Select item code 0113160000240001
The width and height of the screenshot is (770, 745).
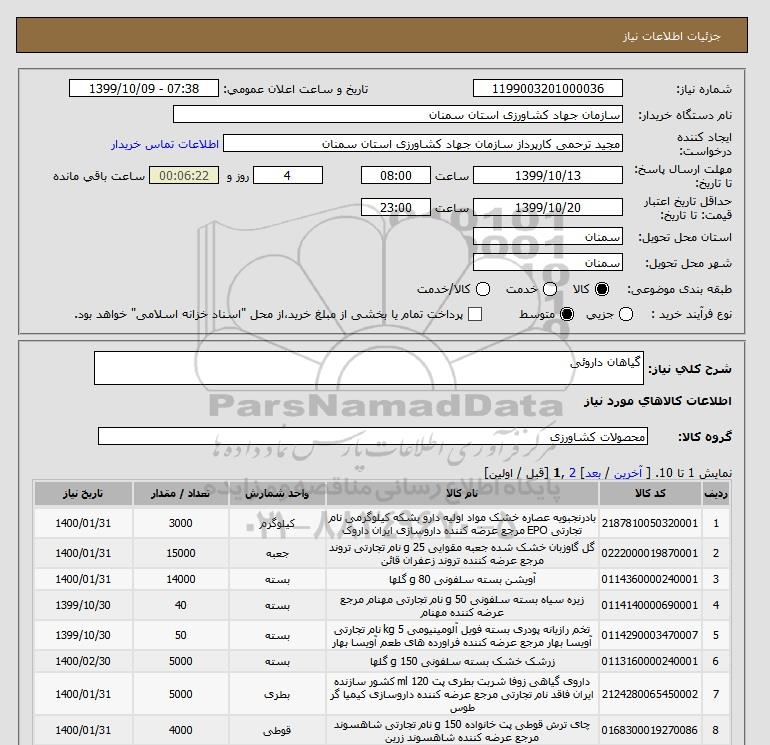(x=650, y=662)
